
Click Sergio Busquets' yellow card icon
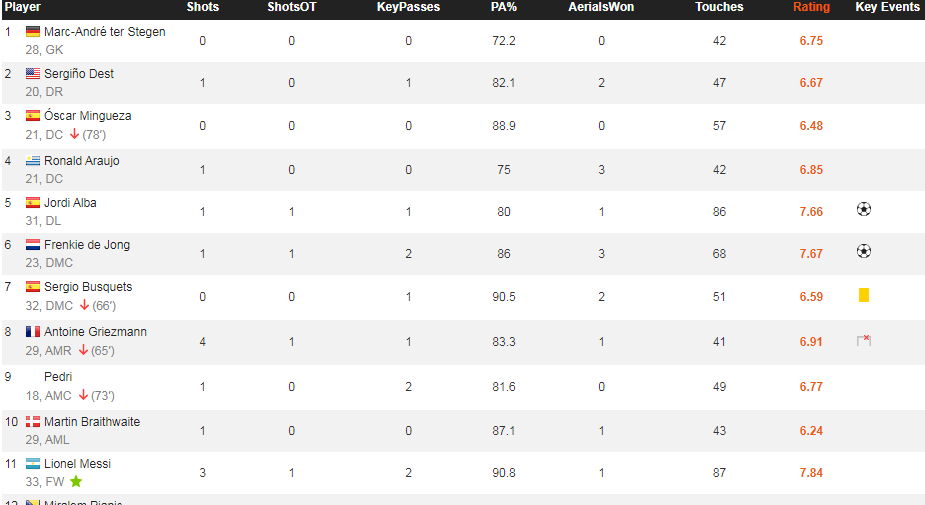click(x=864, y=295)
